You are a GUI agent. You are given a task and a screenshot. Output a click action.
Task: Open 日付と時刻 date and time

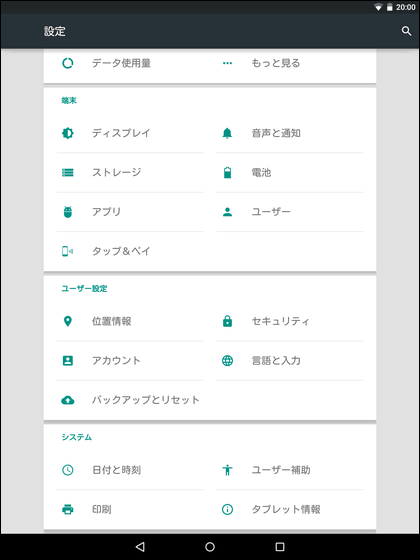click(130, 470)
